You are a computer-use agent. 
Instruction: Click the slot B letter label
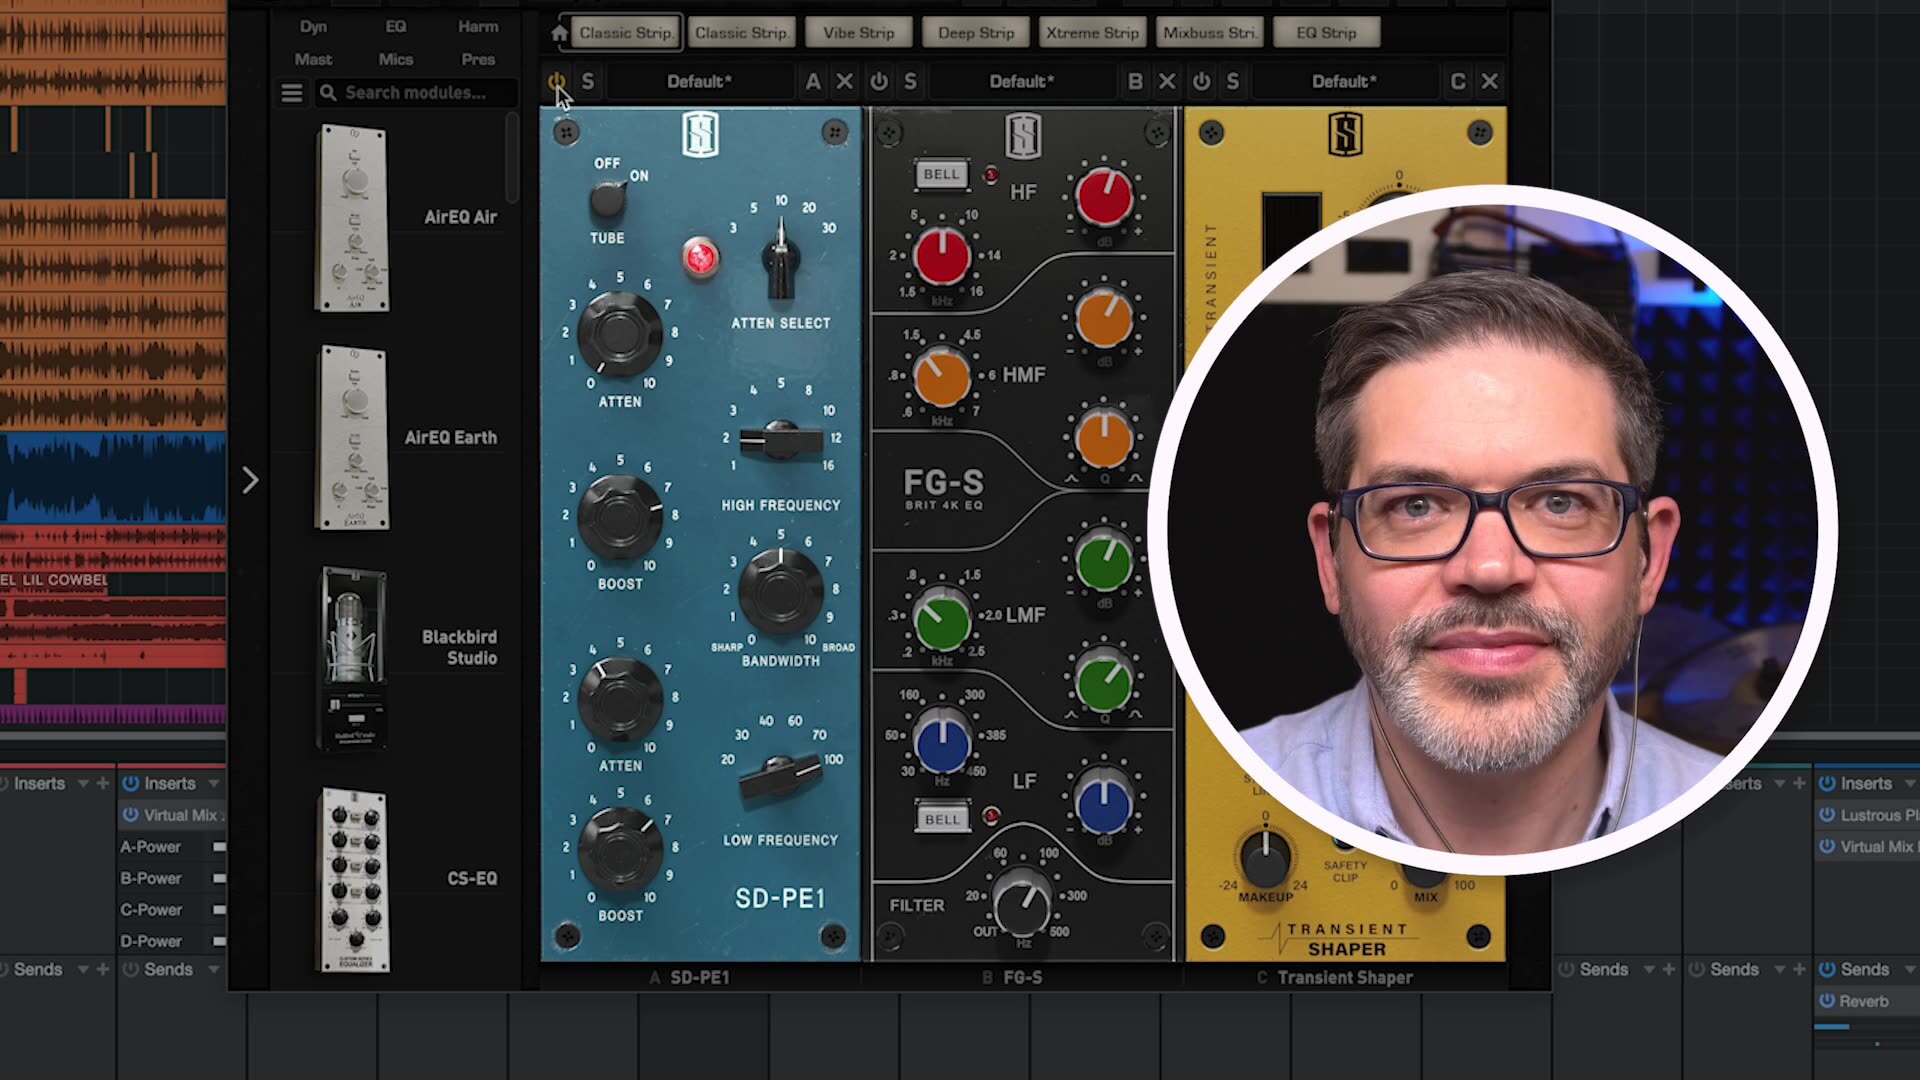pyautogui.click(x=1135, y=81)
